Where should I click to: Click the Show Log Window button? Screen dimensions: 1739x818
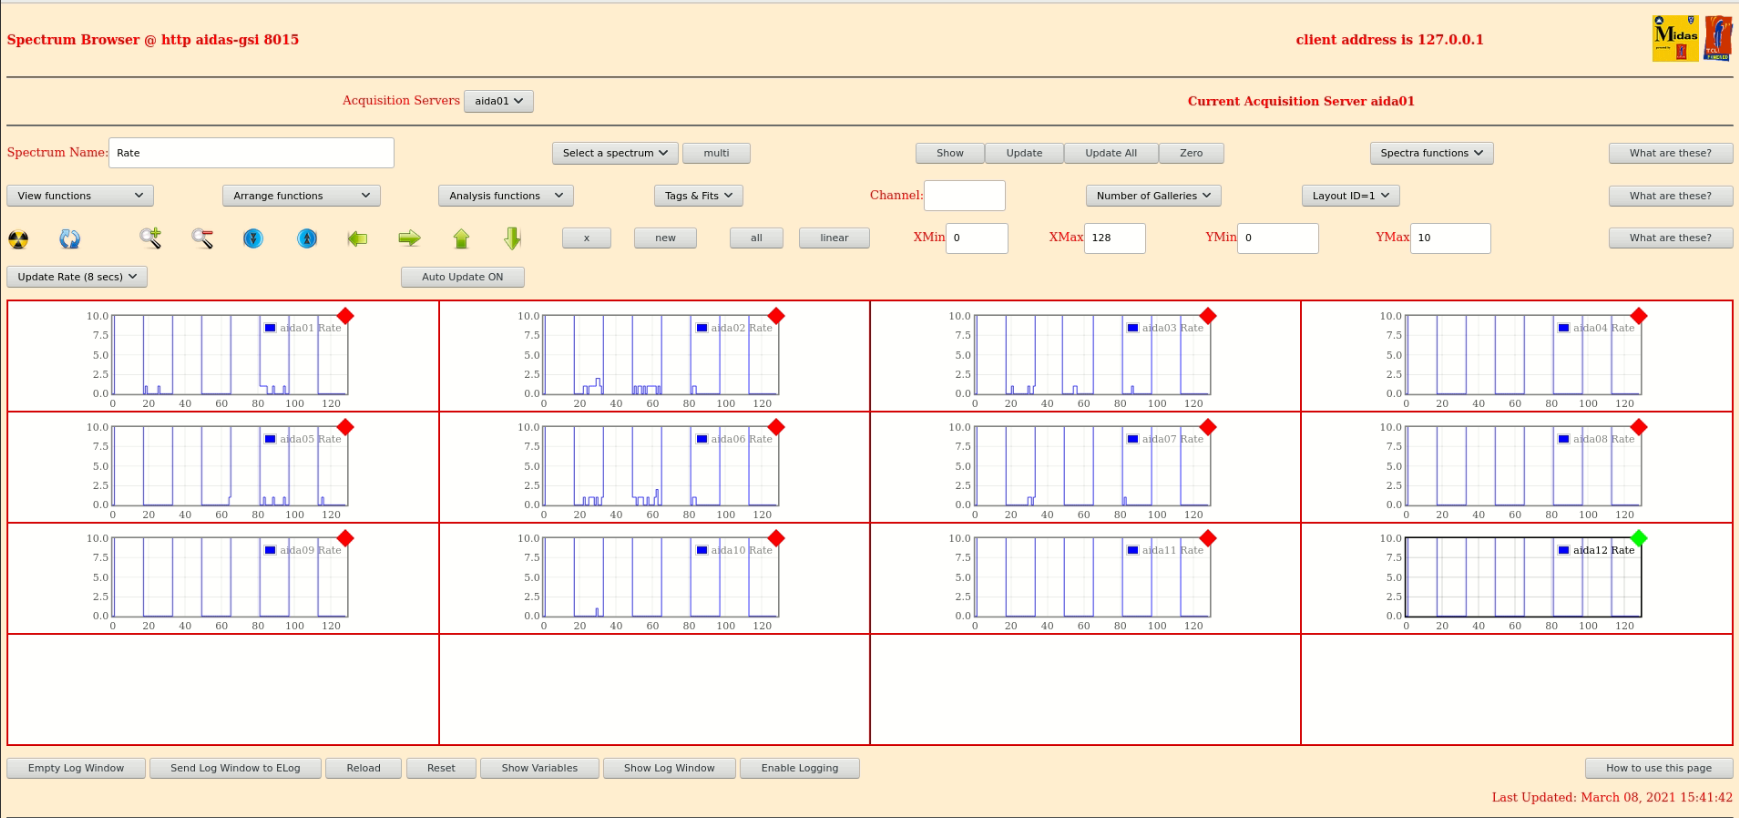[669, 768]
